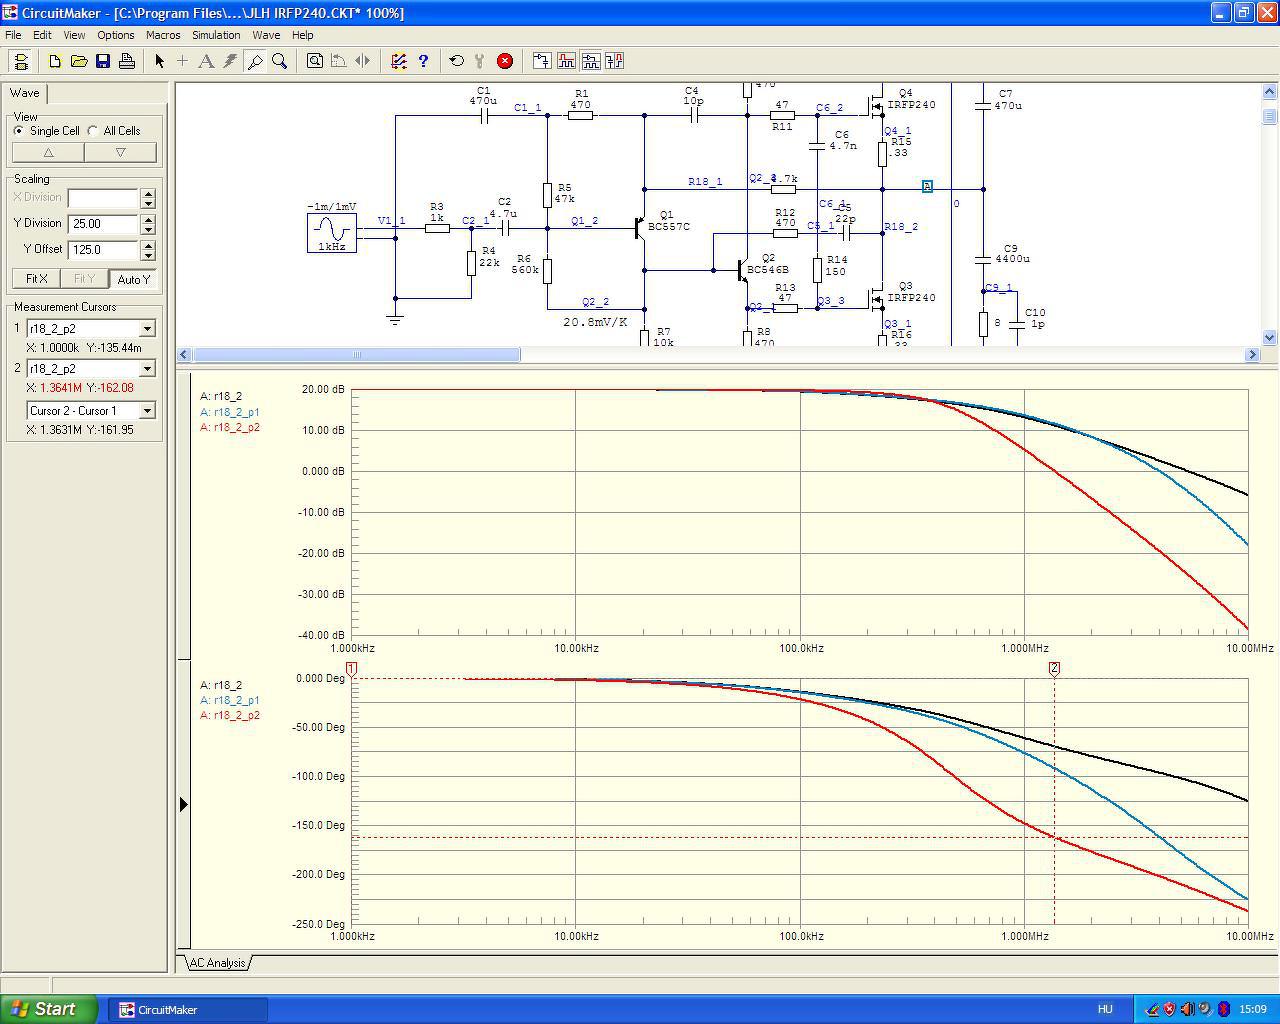Click the blue question mark Help icon
This screenshot has width=1280, height=1024.
pos(423,61)
